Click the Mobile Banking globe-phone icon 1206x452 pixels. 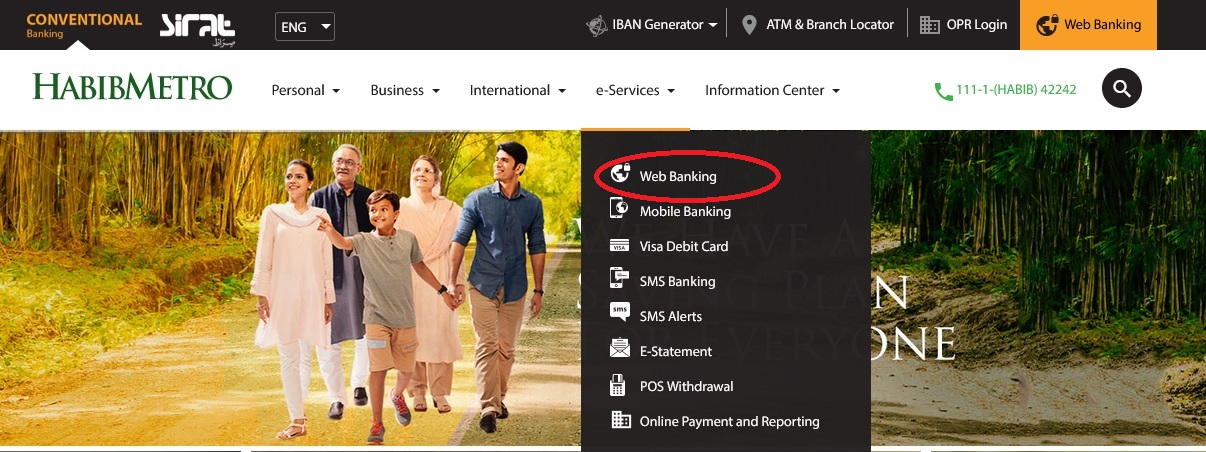pyautogui.click(x=620, y=210)
